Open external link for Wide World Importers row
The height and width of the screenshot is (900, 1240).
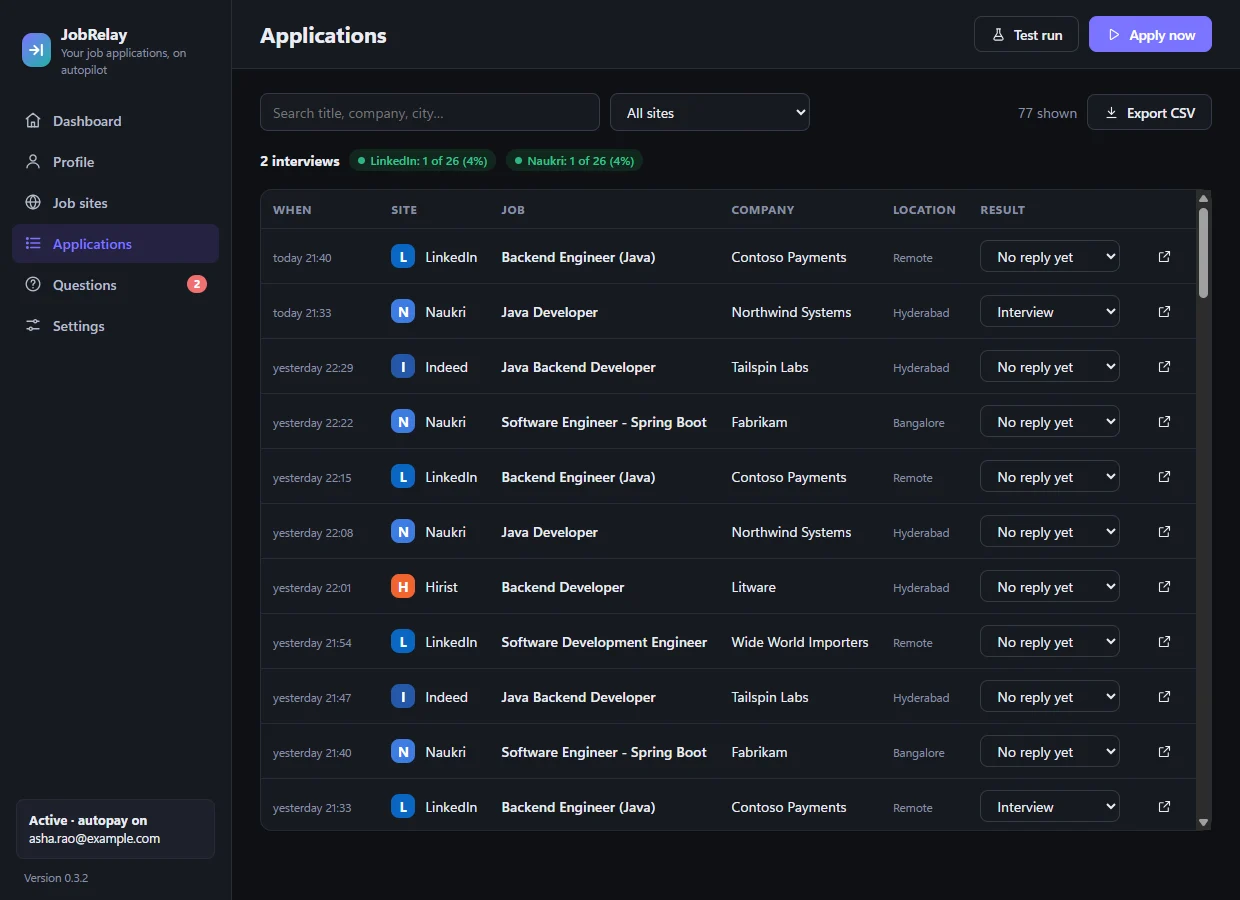[x=1164, y=642]
